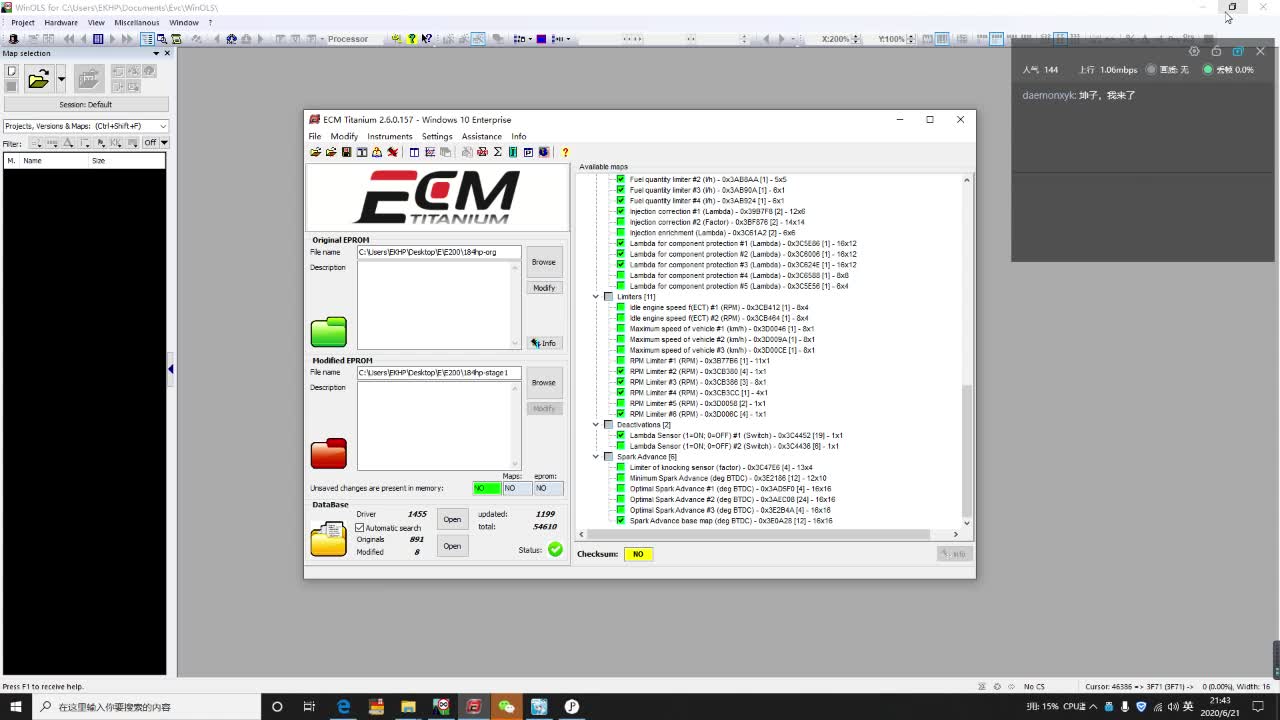Click the yellow DataBase folder icon

pos(328,538)
